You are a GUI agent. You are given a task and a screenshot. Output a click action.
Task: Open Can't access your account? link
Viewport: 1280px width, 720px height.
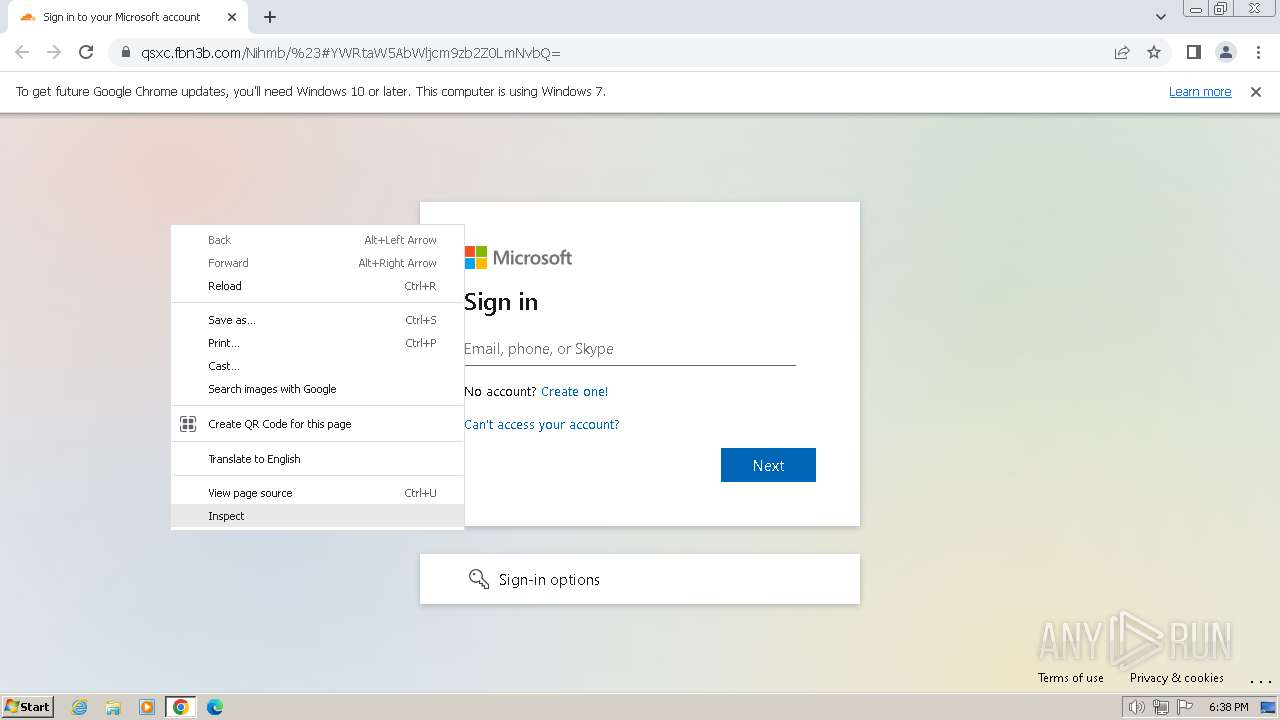(542, 425)
